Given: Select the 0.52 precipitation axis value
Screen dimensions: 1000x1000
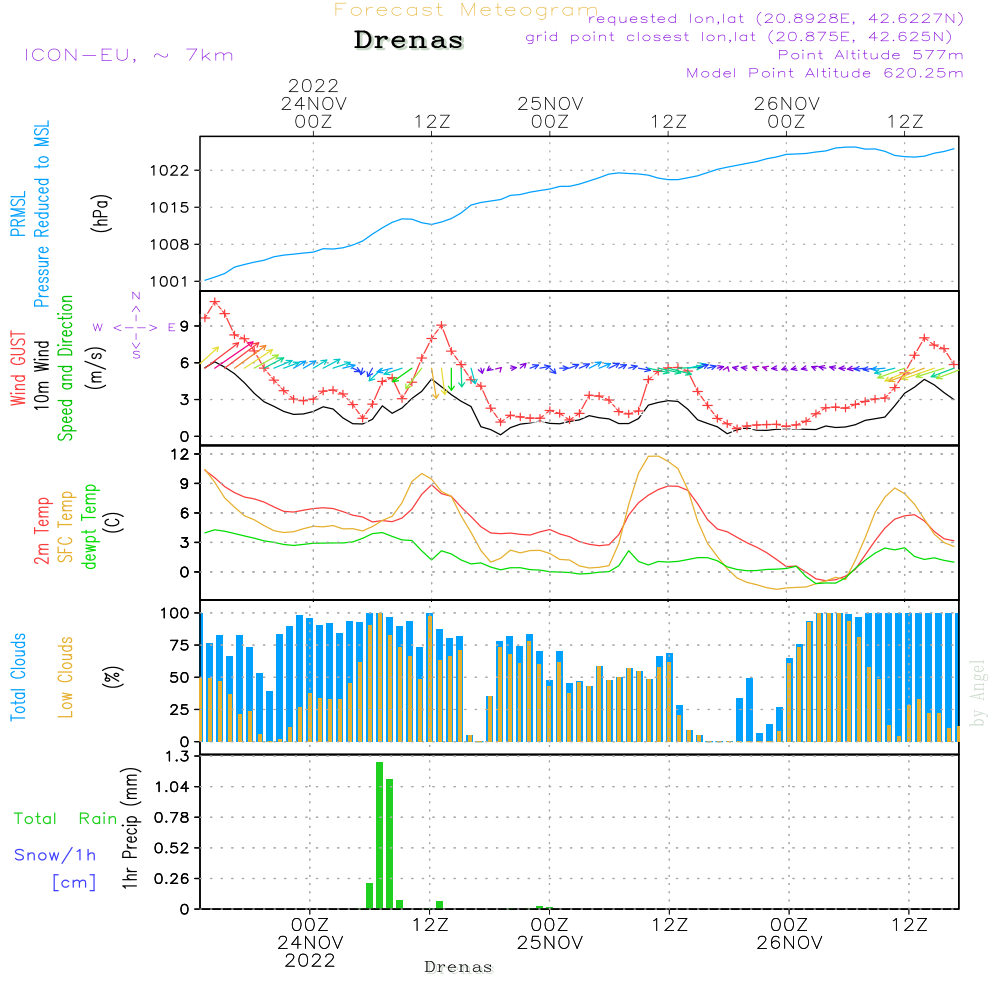Looking at the screenshot, I should coord(172,848).
